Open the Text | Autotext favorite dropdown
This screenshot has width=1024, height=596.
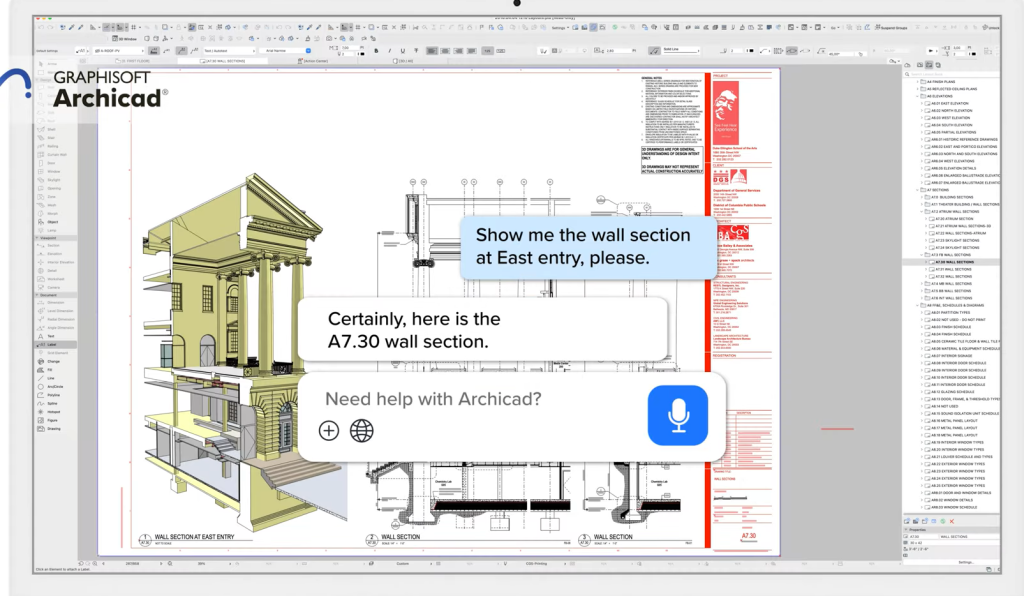pos(229,50)
